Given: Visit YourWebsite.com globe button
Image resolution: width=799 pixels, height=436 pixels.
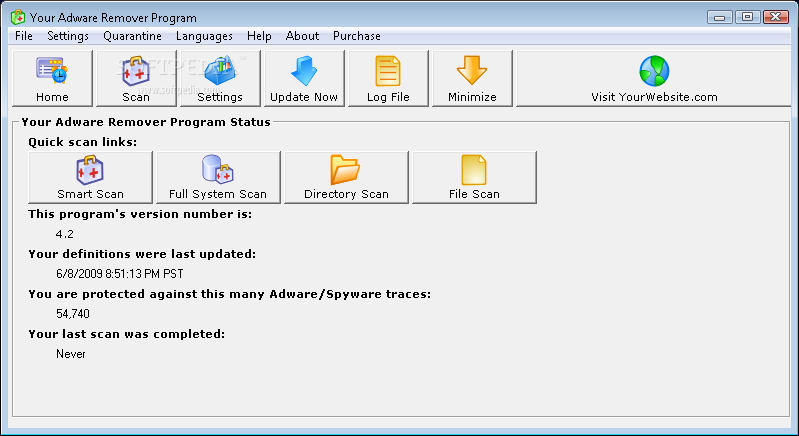Looking at the screenshot, I should (654, 78).
